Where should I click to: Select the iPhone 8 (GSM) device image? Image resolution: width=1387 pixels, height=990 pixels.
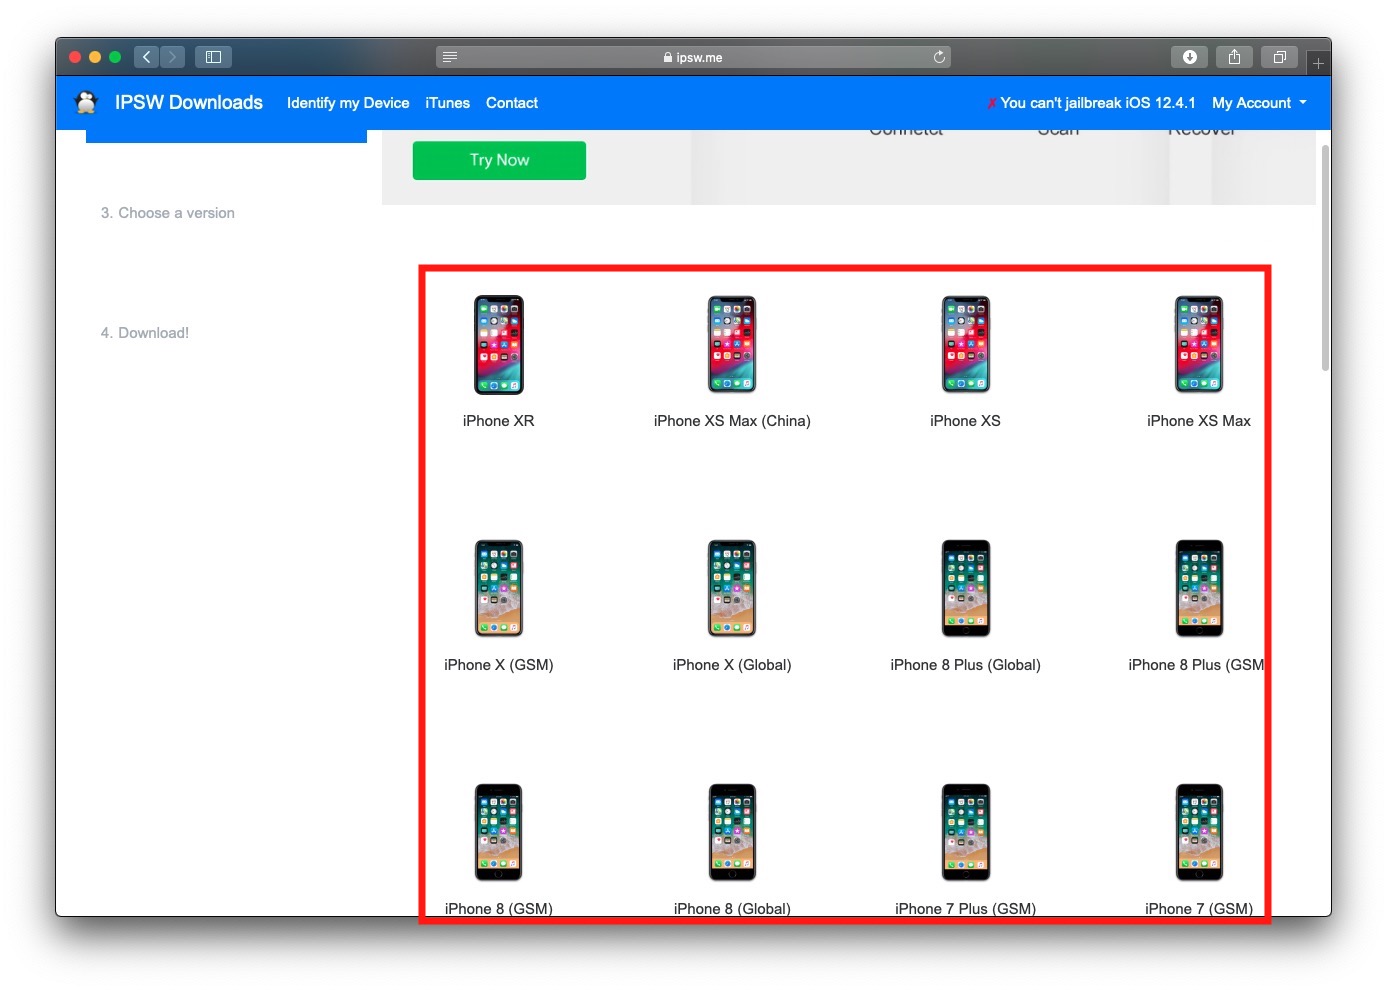coord(499,832)
